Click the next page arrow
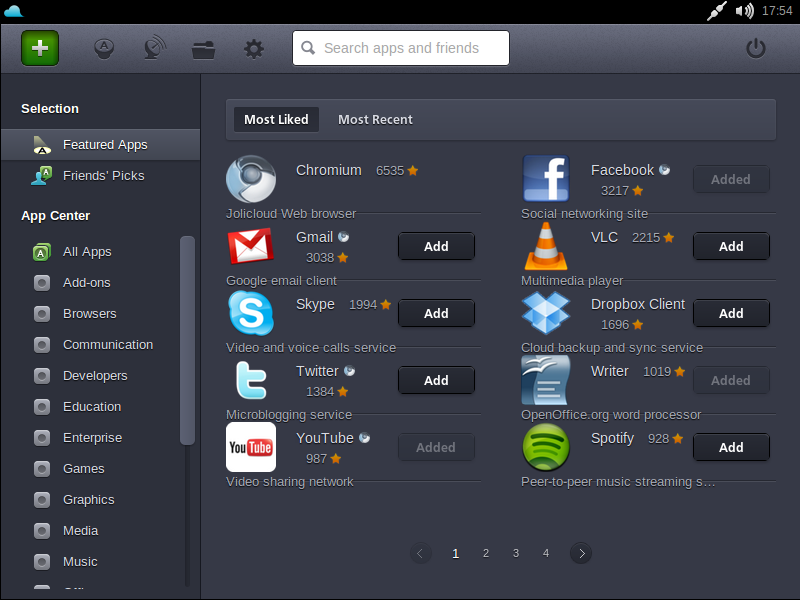The image size is (800, 600). (x=581, y=552)
